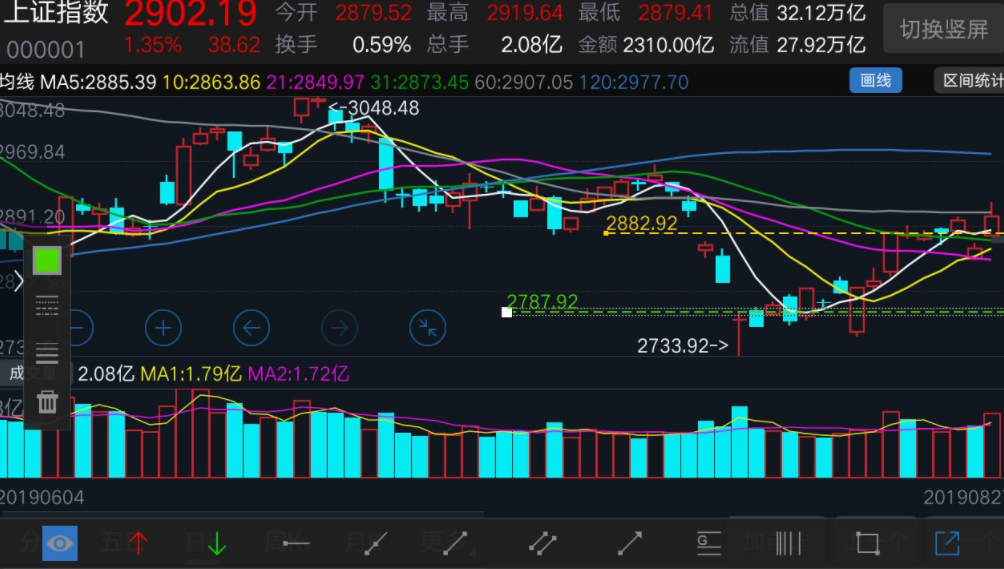1004x569 pixels.
Task: Select the parallel channel drawing tool
Action: click(x=542, y=543)
